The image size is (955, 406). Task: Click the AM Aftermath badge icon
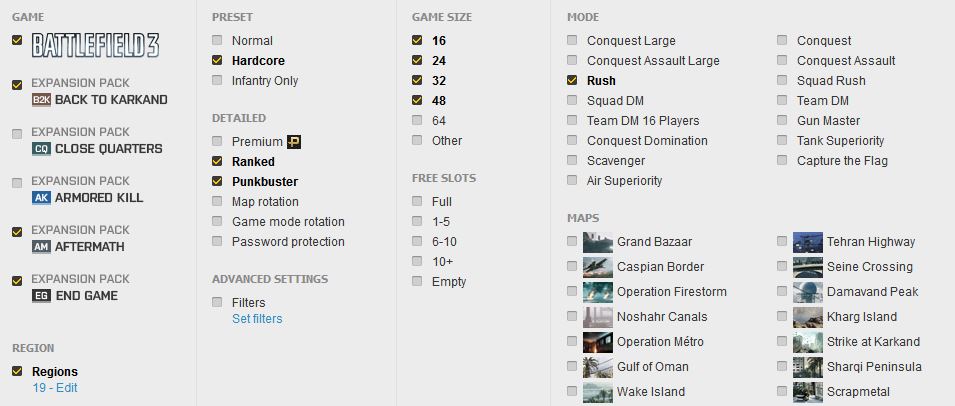pos(41,247)
